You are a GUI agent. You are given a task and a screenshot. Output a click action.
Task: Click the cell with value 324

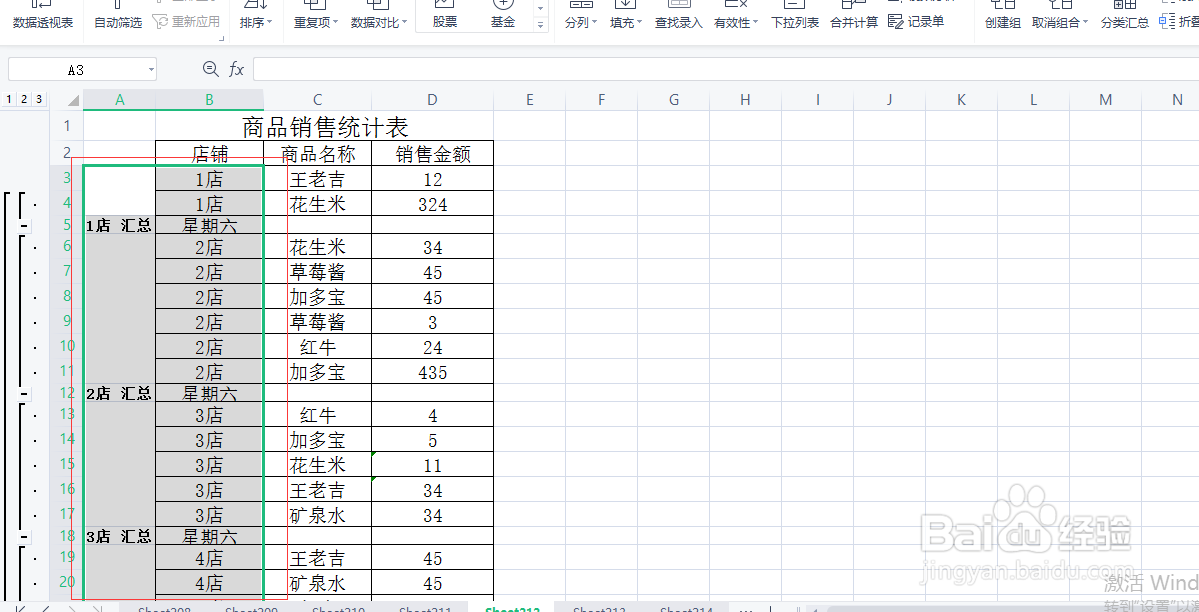433,203
